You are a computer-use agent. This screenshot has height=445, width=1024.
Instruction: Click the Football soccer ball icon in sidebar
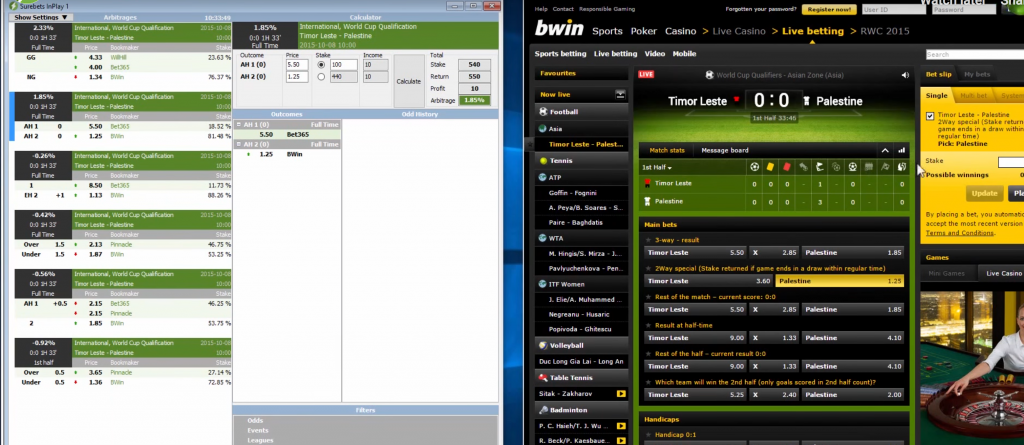543,112
